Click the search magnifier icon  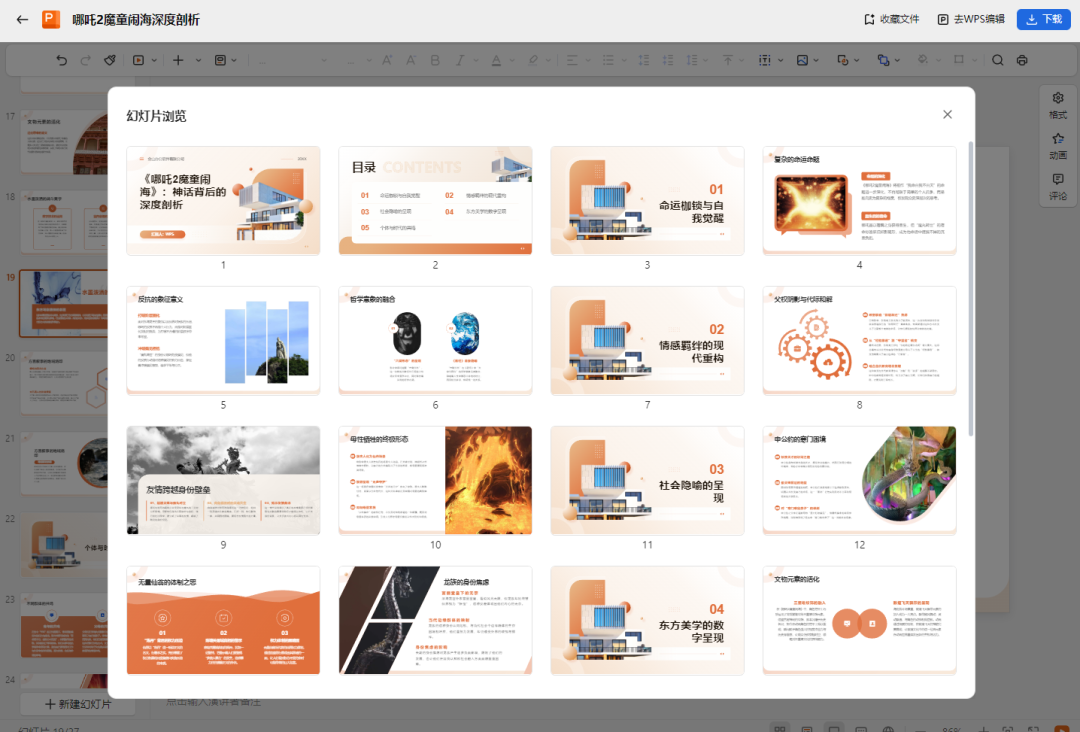click(997, 61)
